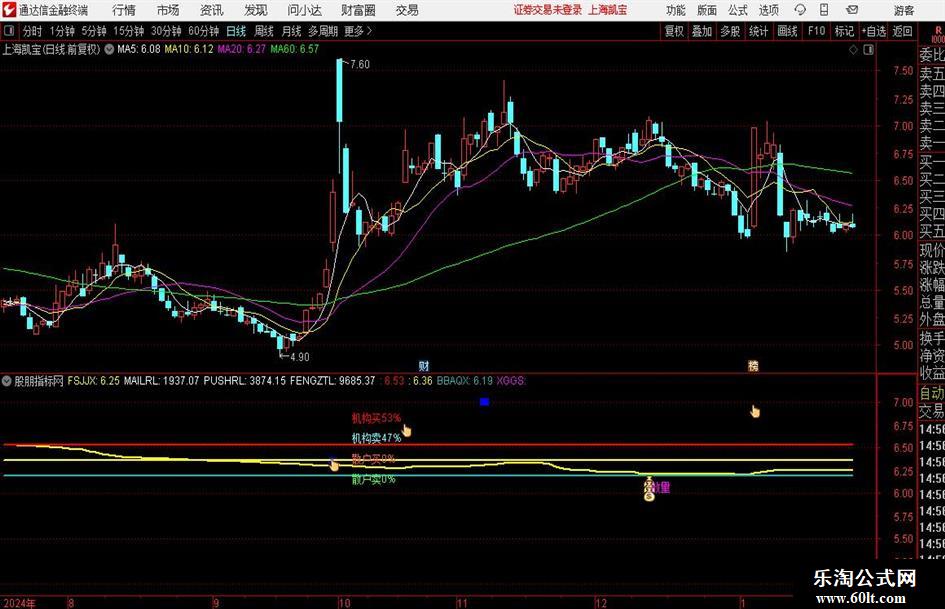Click the 自动 label in right panel

click(x=932, y=393)
